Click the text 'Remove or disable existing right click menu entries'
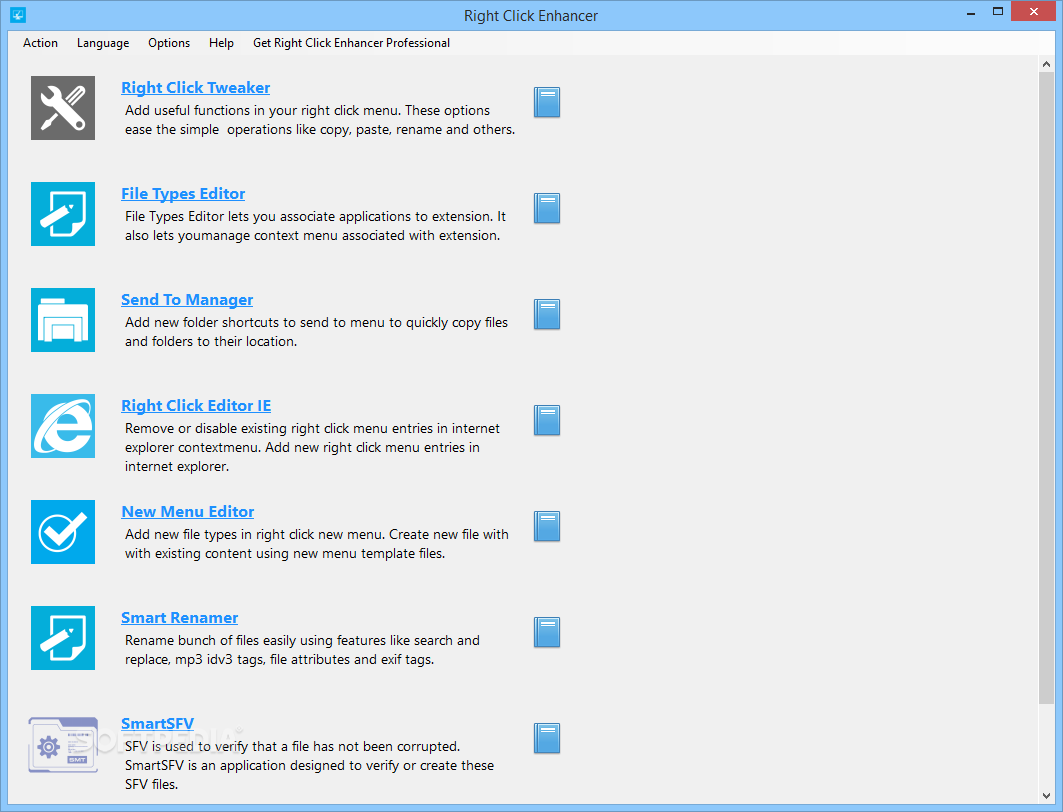The width and height of the screenshot is (1063, 812). point(286,428)
